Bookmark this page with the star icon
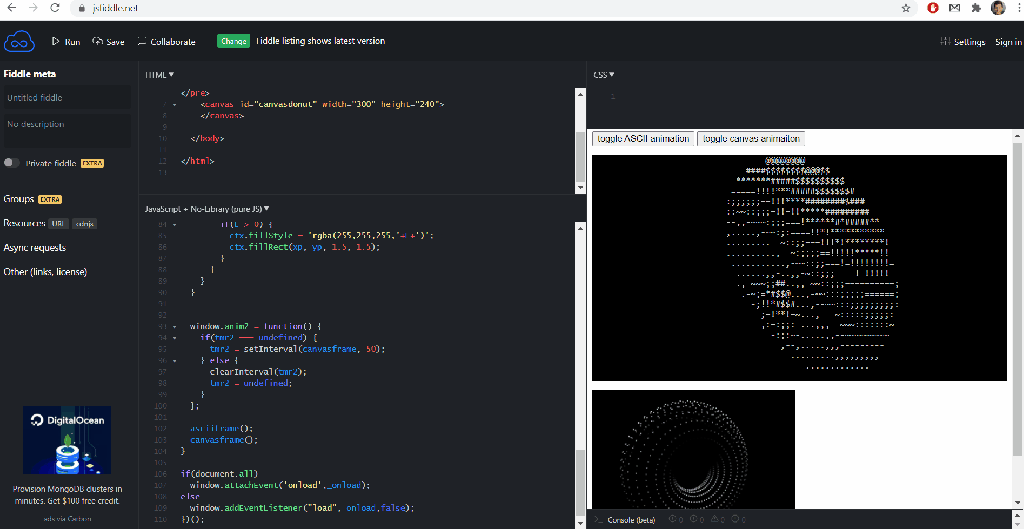Image resolution: width=1024 pixels, height=529 pixels. pos(905,8)
